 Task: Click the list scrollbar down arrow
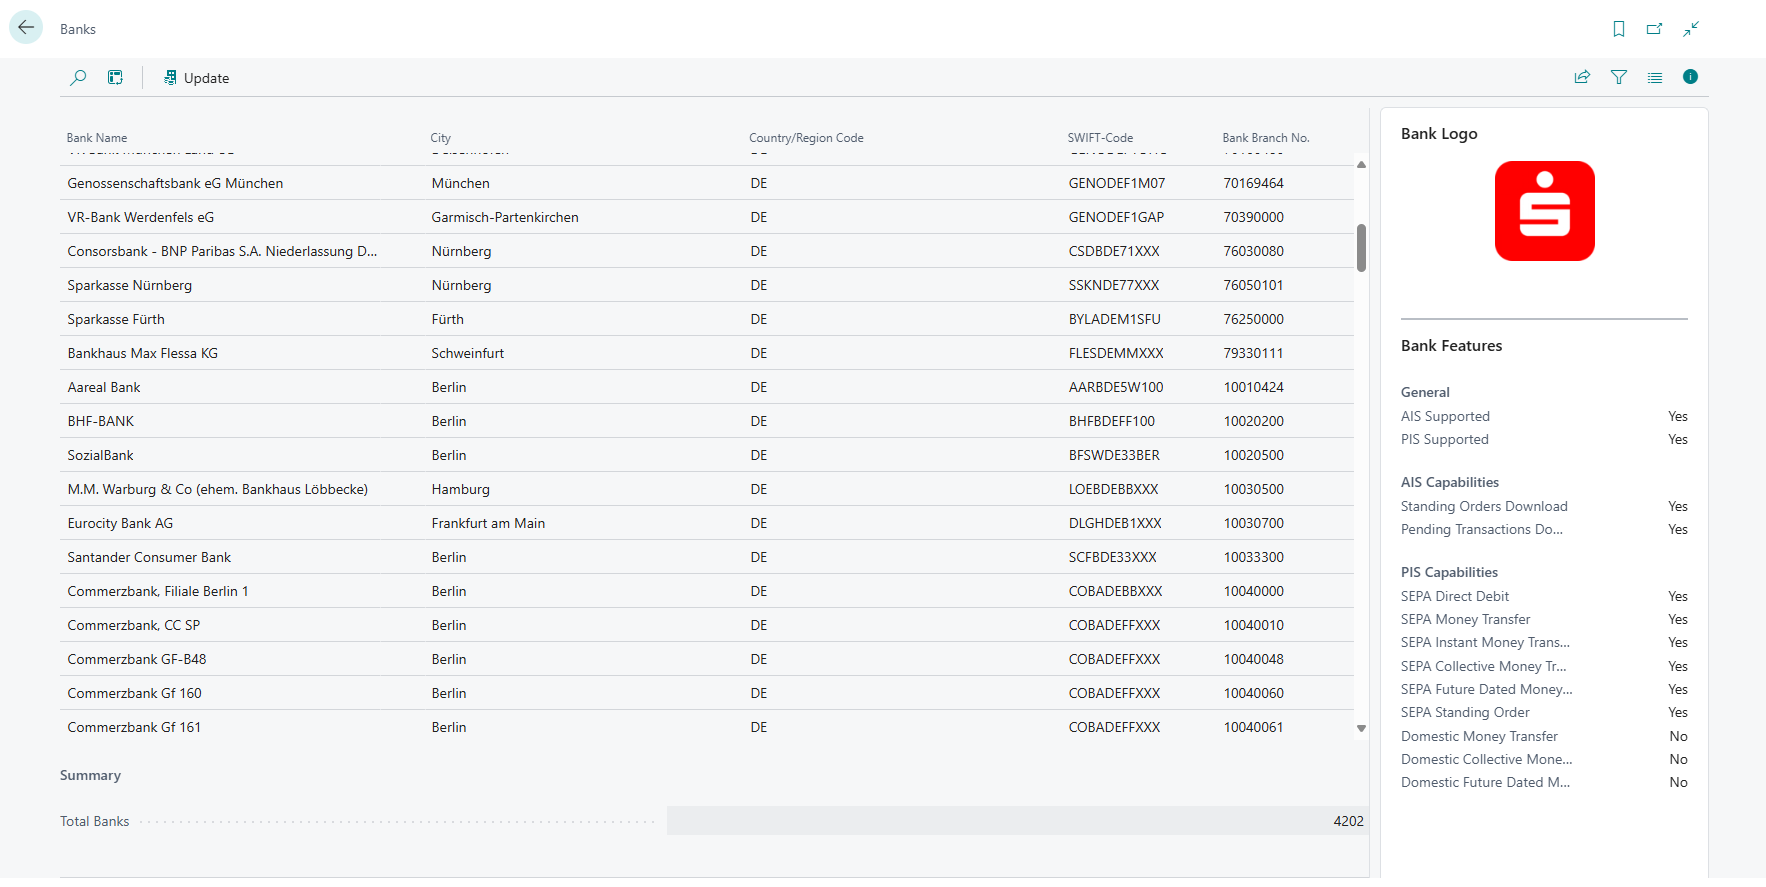(x=1361, y=728)
